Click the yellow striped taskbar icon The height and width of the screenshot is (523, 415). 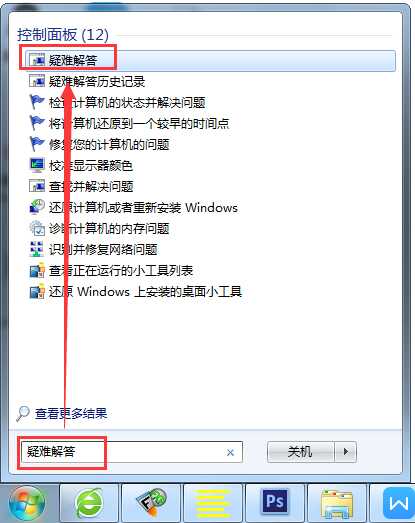[213, 503]
